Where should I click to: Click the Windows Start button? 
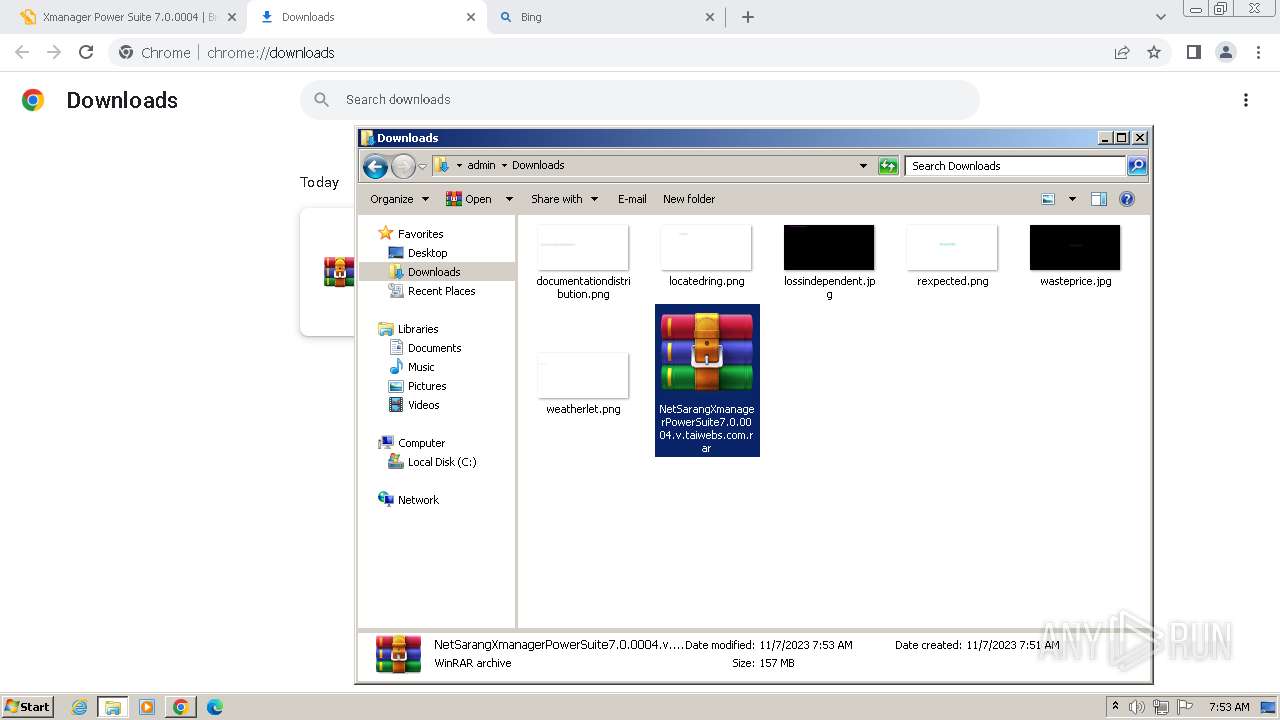28,706
